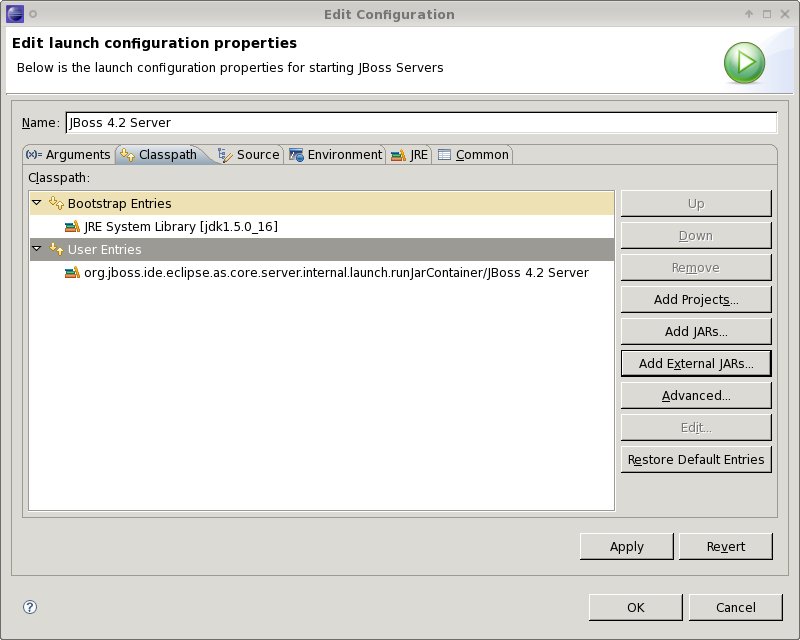Click the Bootstrap Entries classpath icon
The width and height of the screenshot is (800, 640).
(56, 203)
